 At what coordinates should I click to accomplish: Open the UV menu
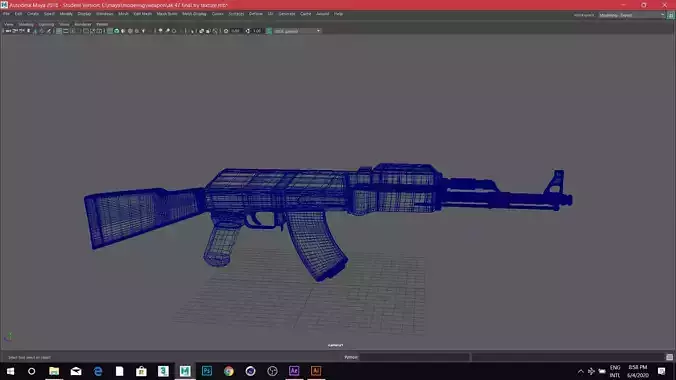pos(270,14)
